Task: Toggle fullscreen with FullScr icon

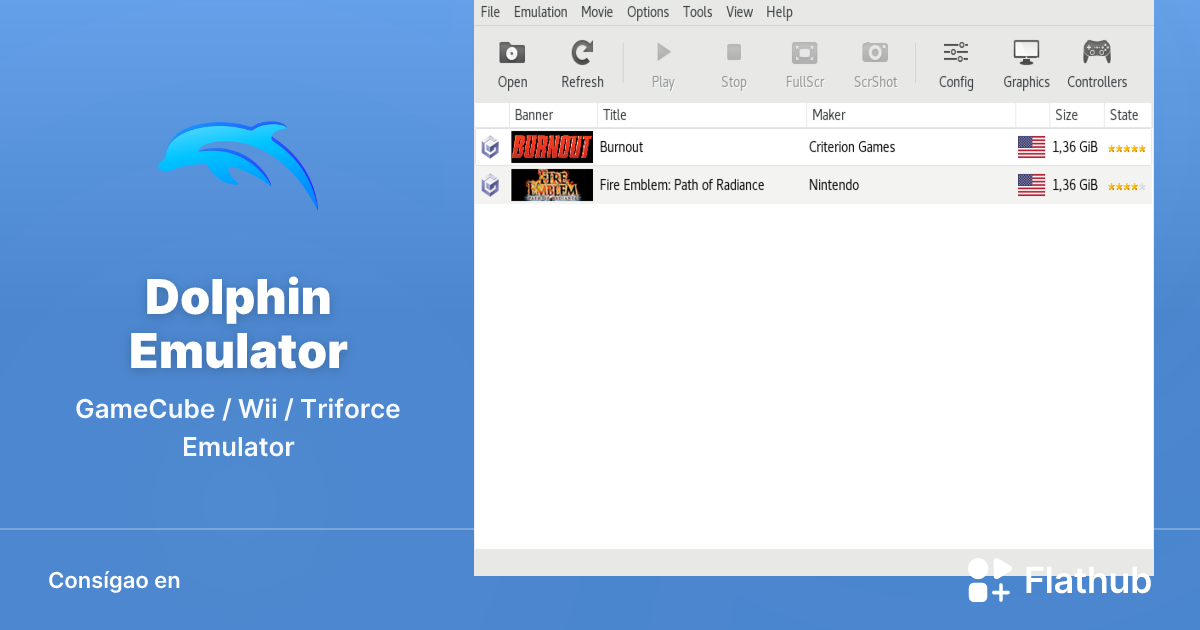Action: click(804, 54)
